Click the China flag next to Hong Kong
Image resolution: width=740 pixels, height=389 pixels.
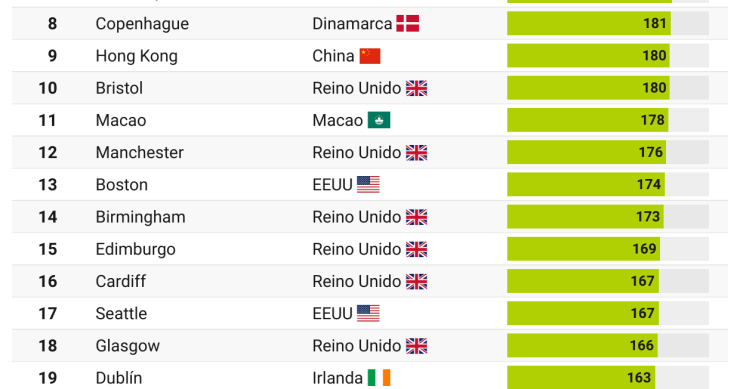[370, 56]
